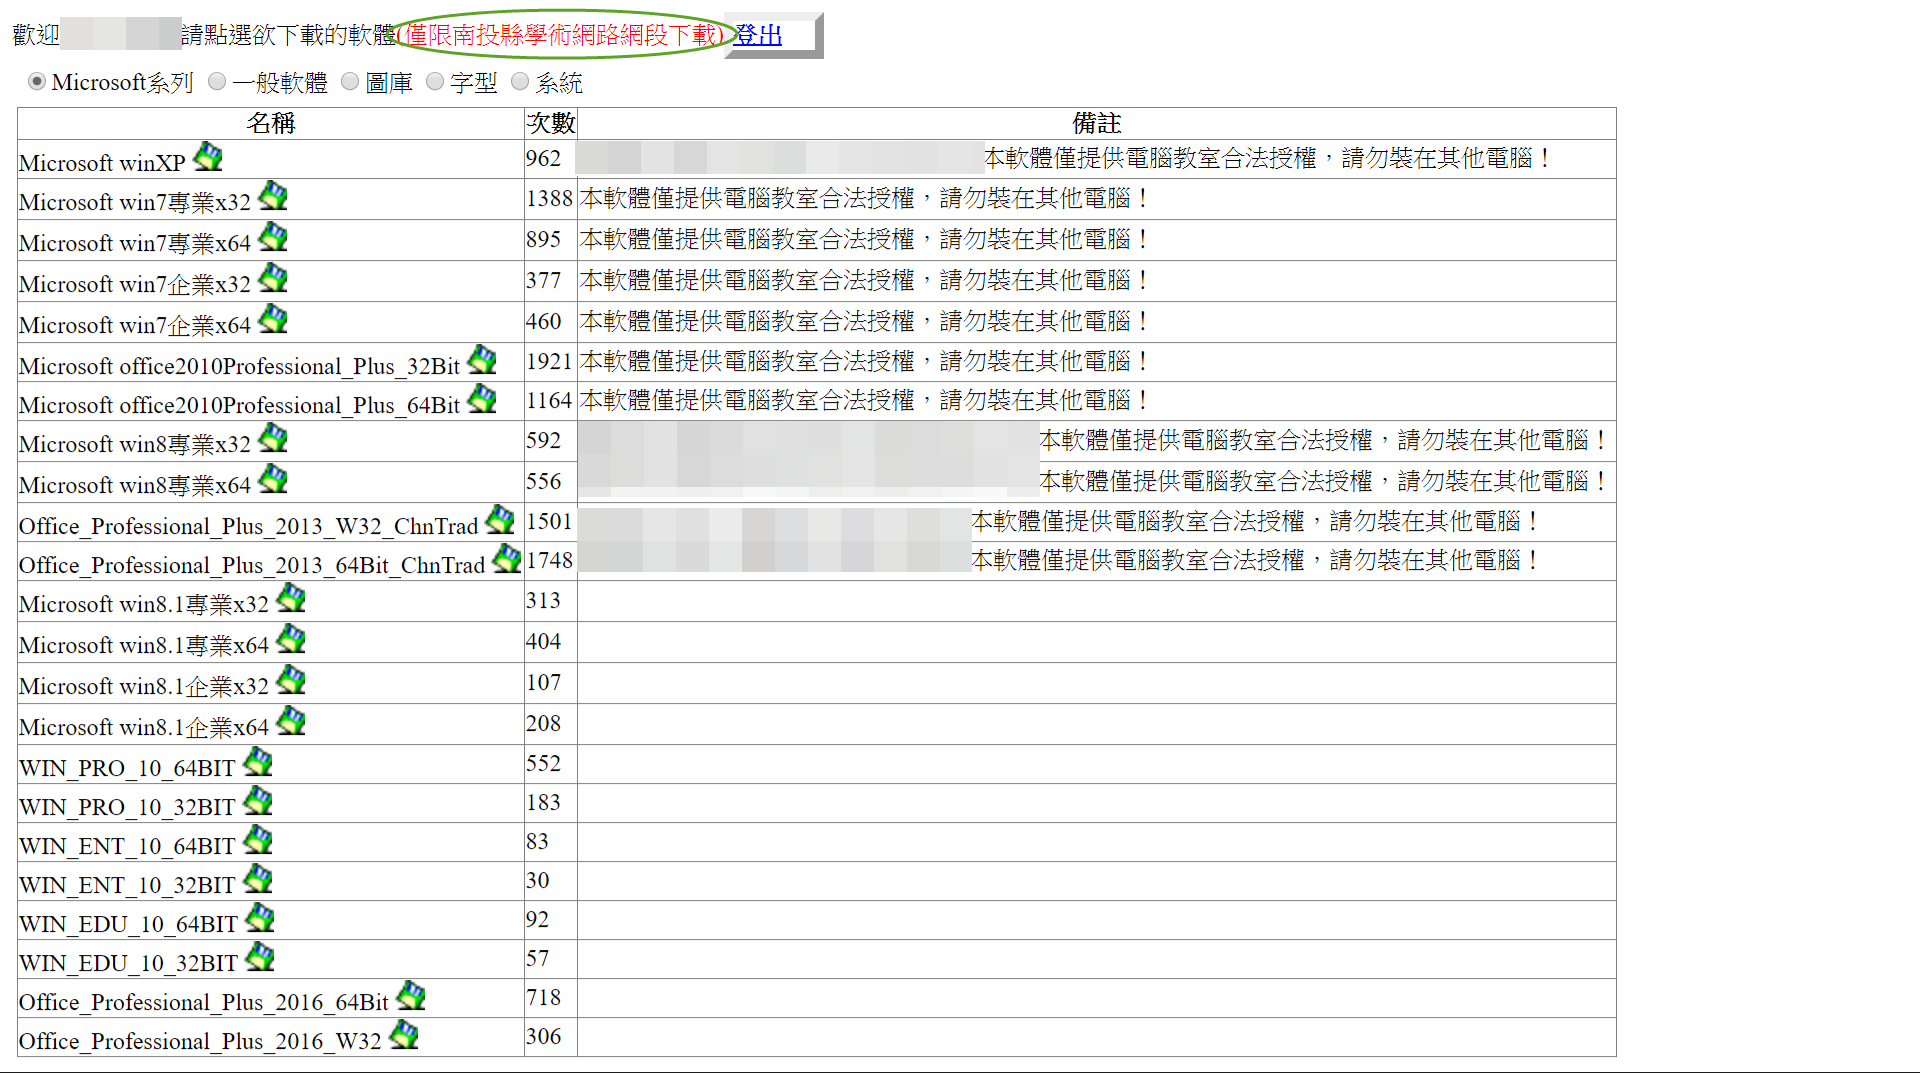1920x1073 pixels.
Task: Click download icon for WIN_EDU_10_32BIT
Action: point(260,956)
